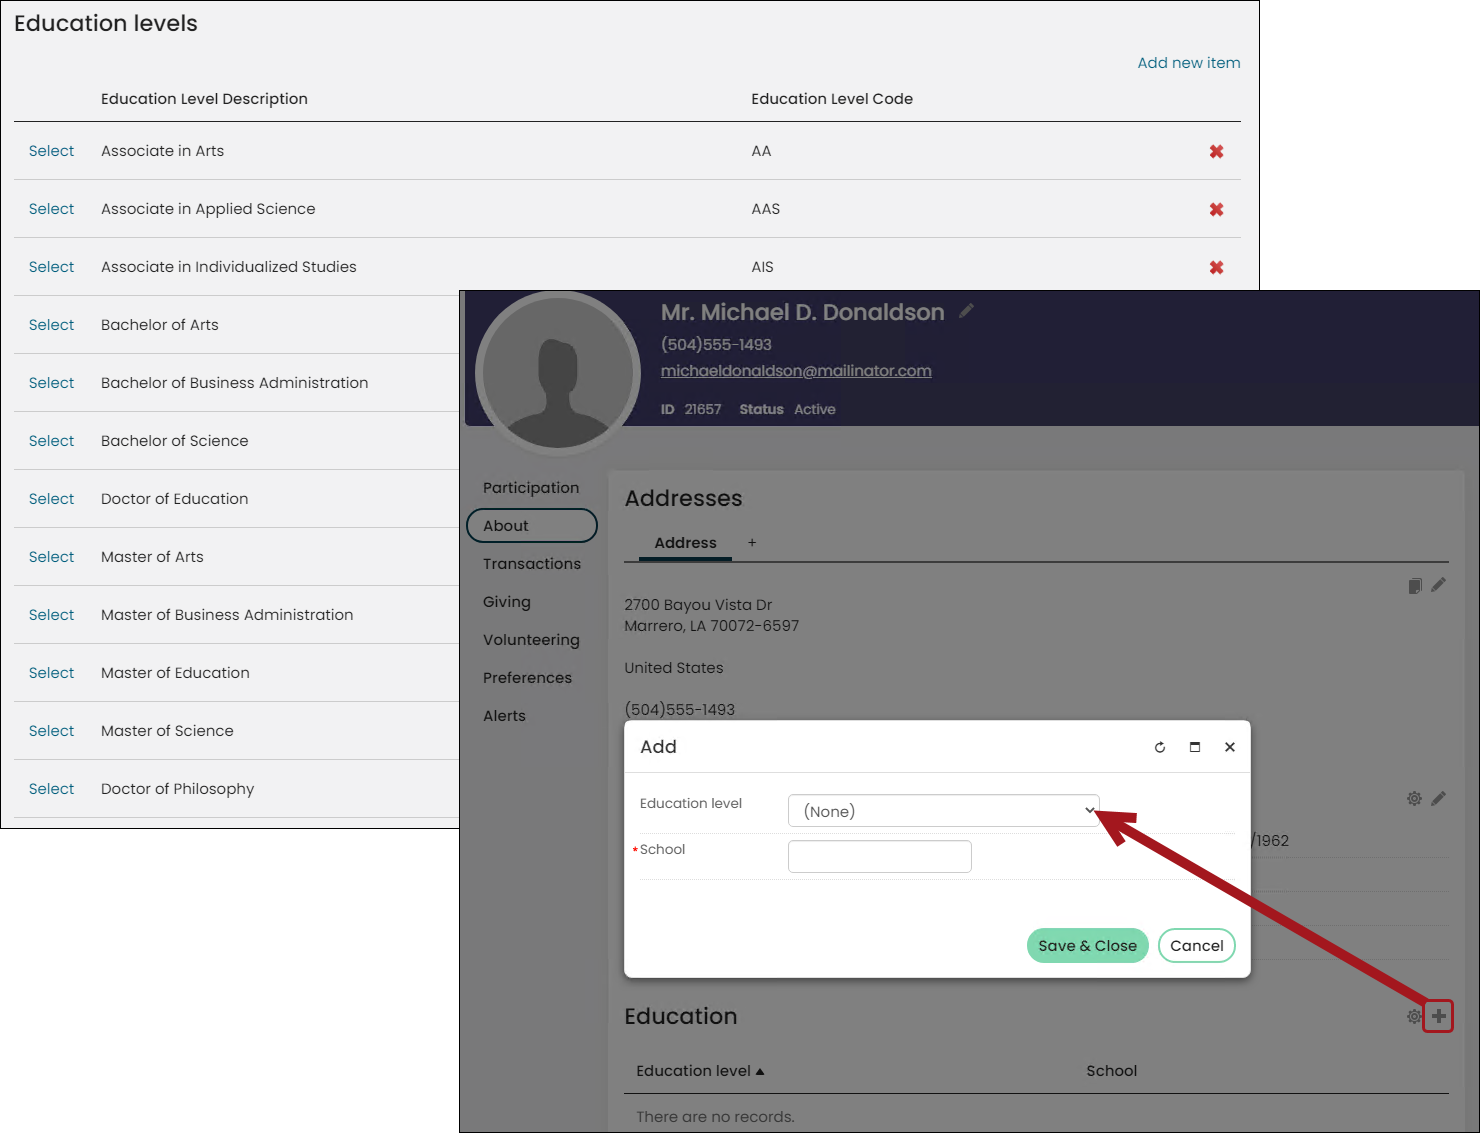Select the Associate in Applied Science row

pyautogui.click(x=51, y=209)
